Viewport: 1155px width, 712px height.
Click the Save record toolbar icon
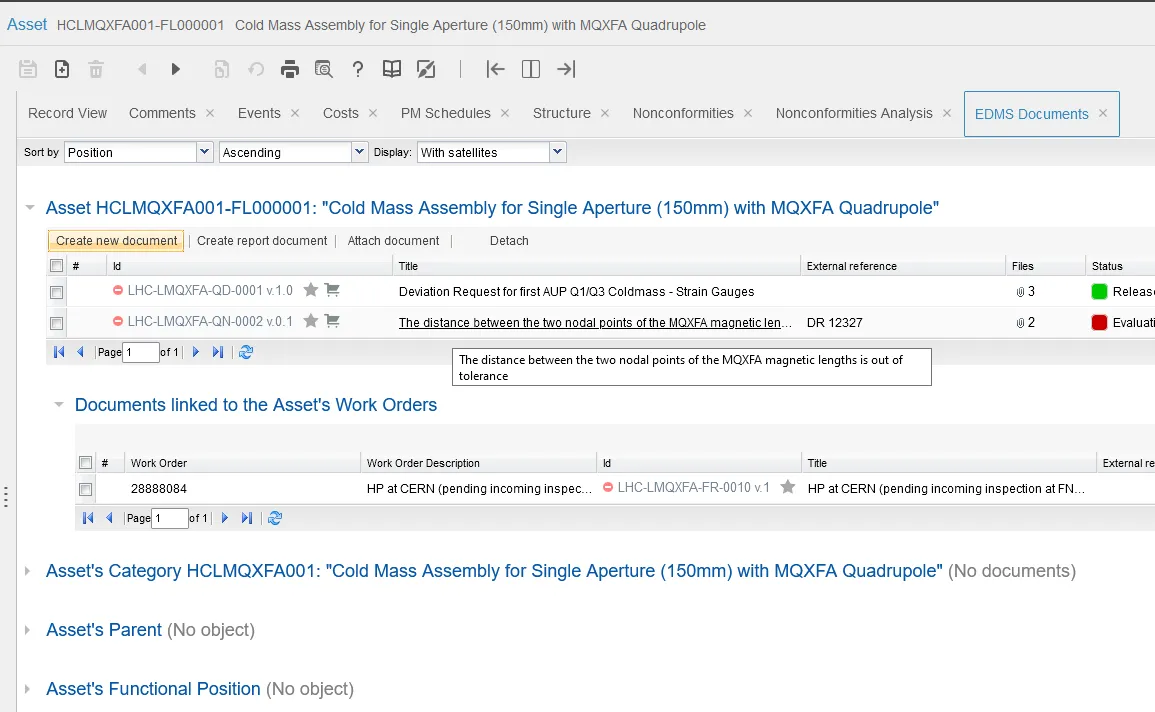click(x=28, y=69)
